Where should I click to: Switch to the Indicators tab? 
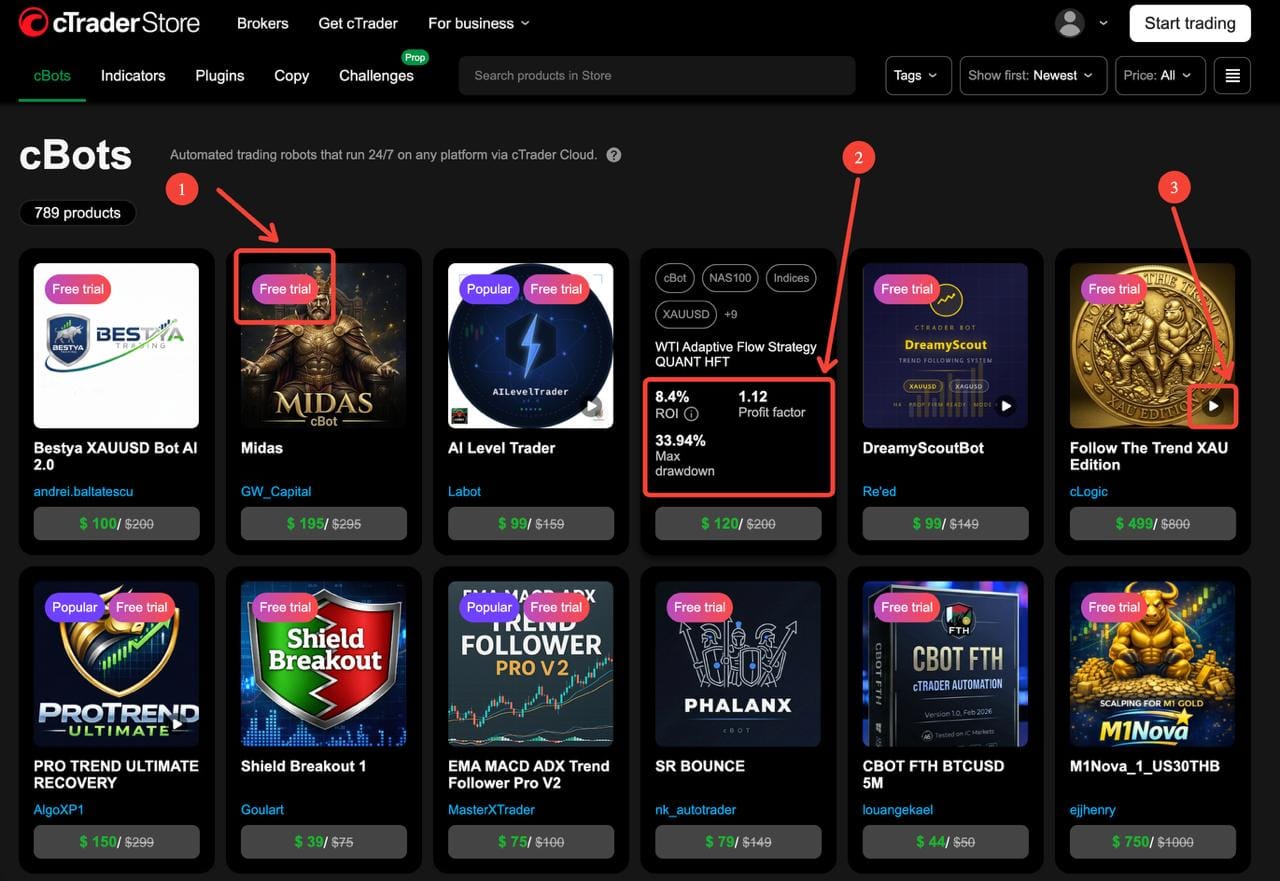point(133,75)
